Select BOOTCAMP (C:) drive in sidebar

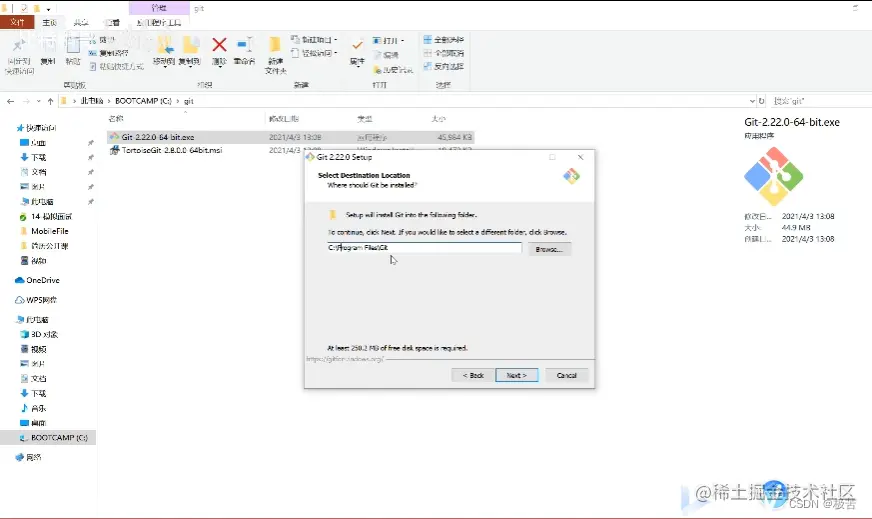(48, 438)
